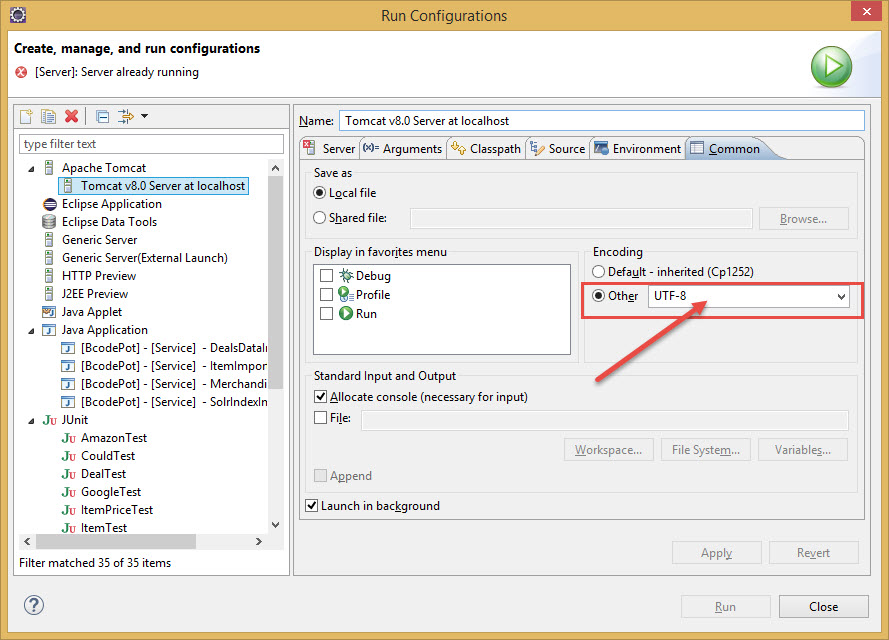889x640 pixels.
Task: Click the J2EE Preview icon
Action: (49, 294)
